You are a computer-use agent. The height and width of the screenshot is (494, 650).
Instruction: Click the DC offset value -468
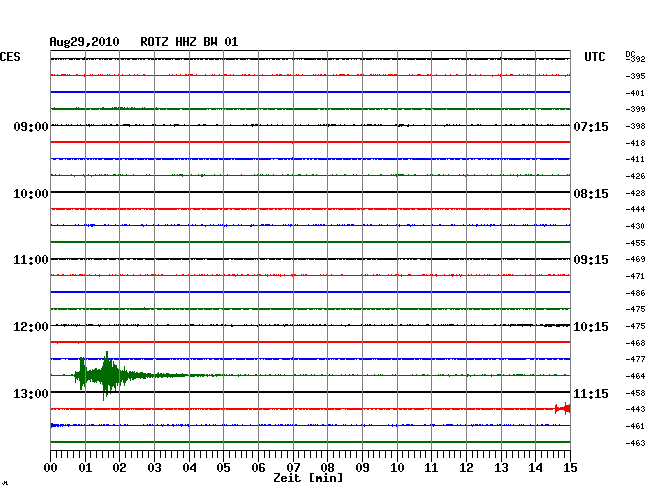point(635,343)
